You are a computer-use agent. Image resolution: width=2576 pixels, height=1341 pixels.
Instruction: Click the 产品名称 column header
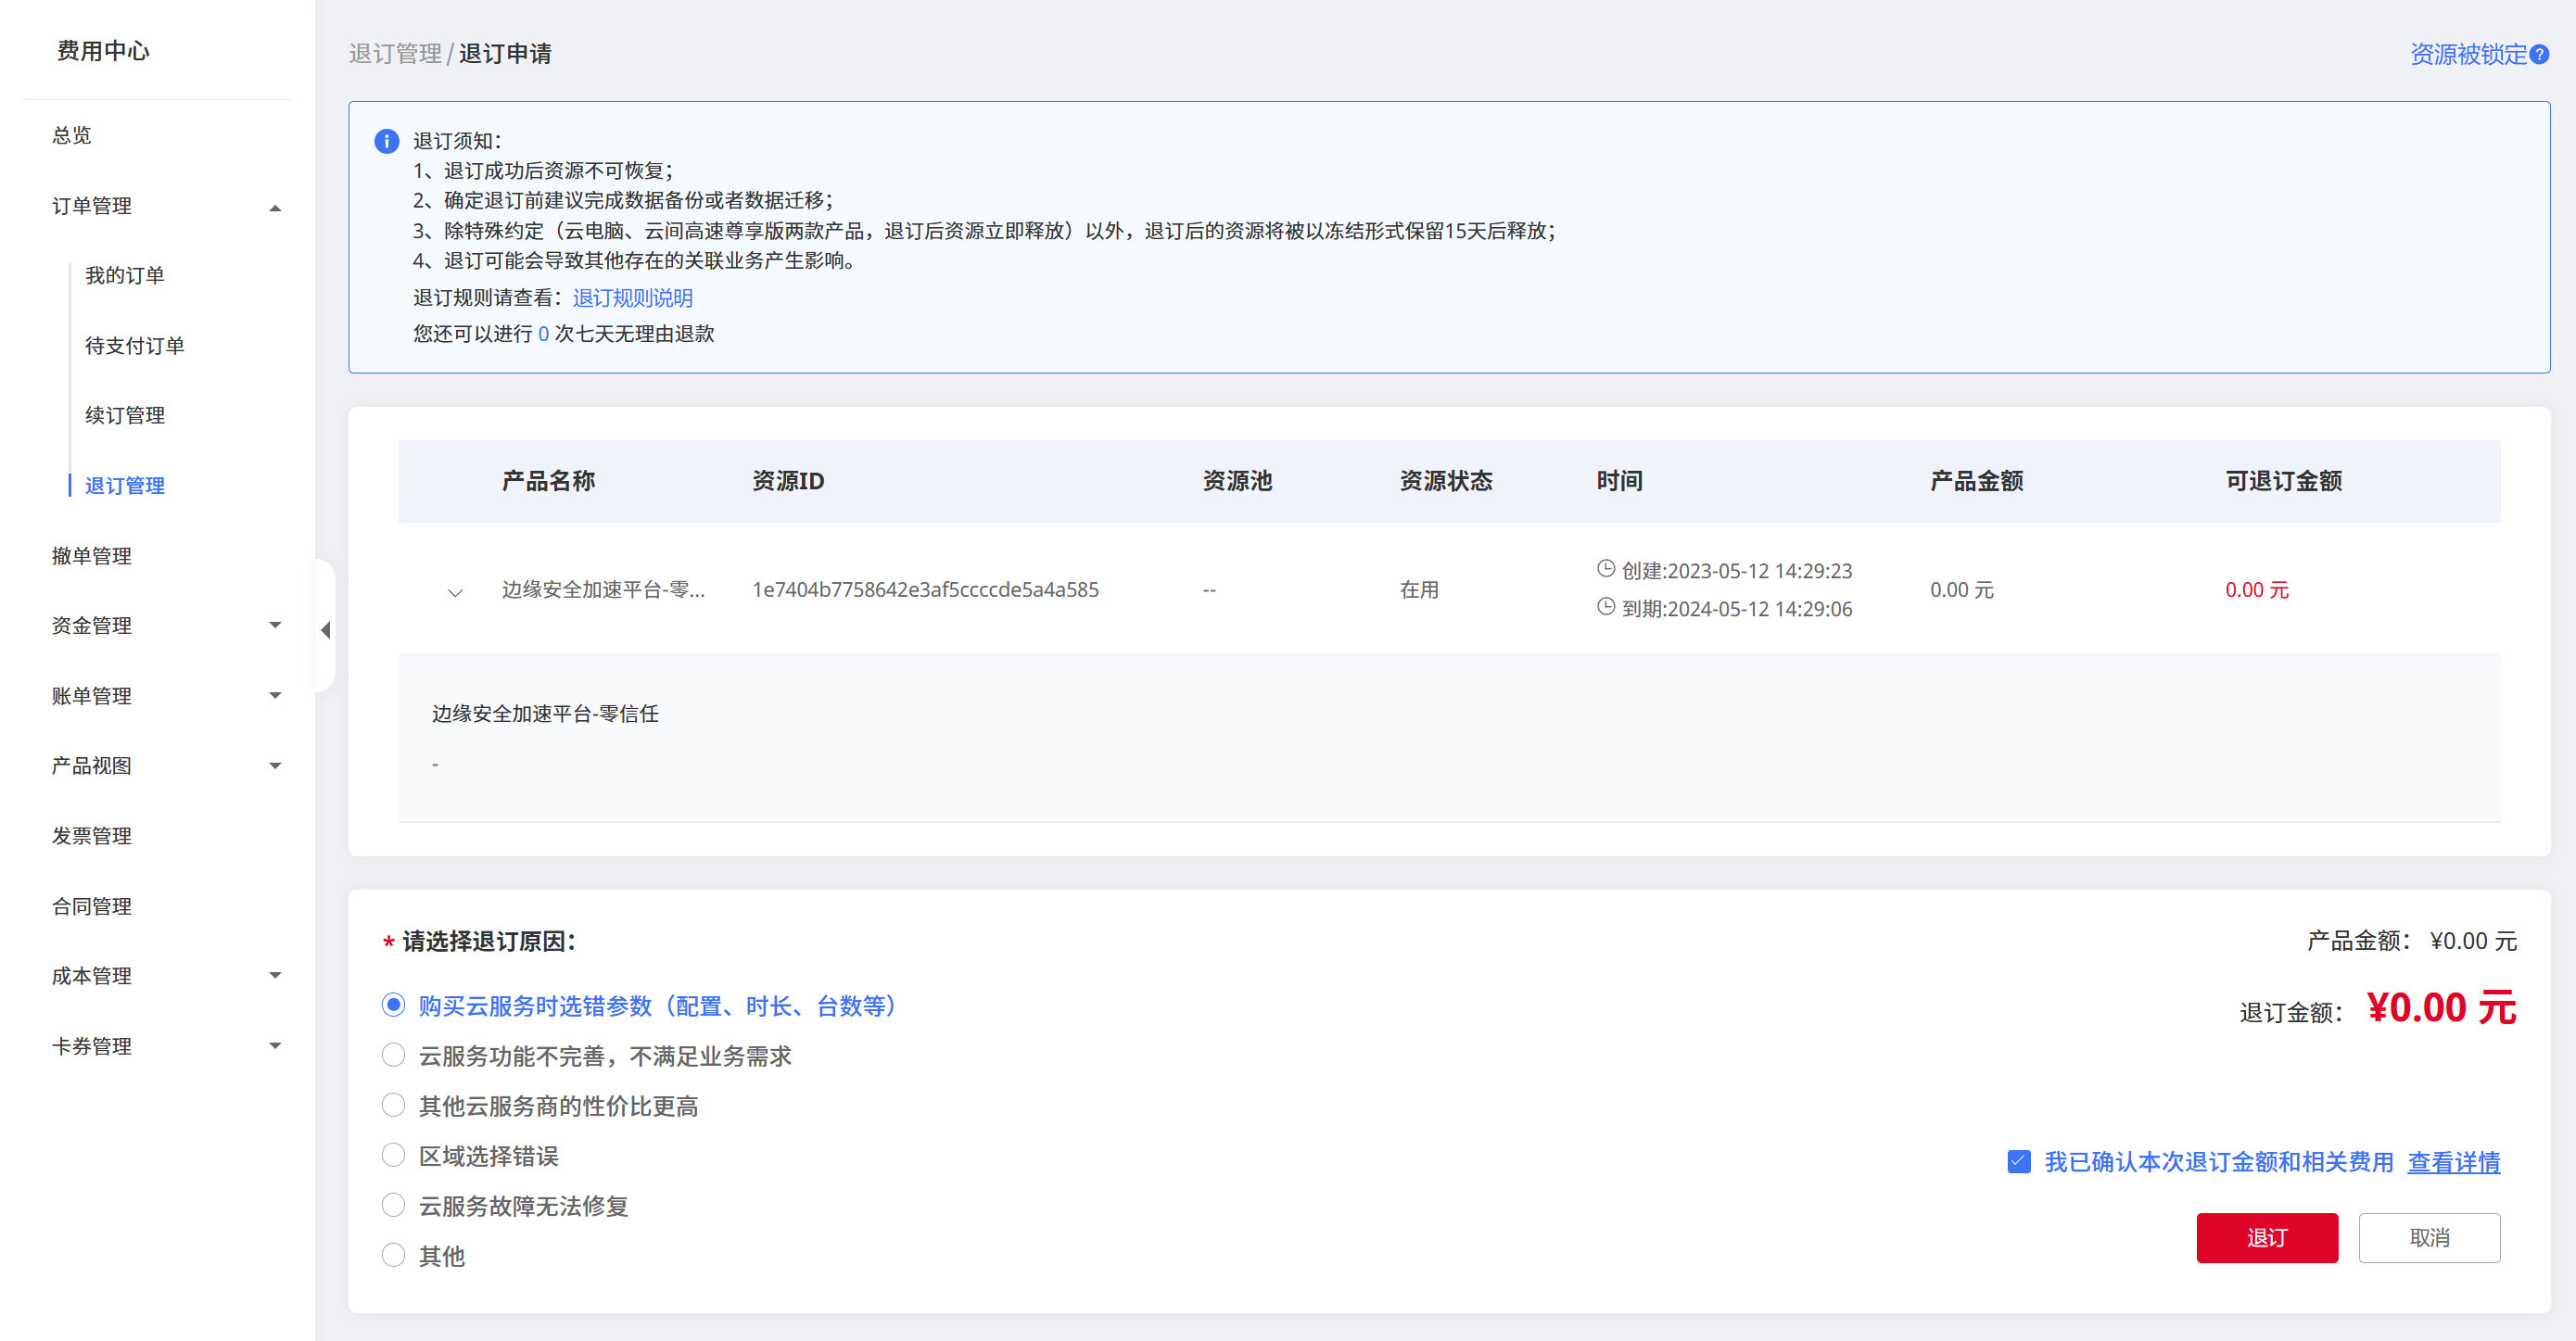tap(548, 481)
